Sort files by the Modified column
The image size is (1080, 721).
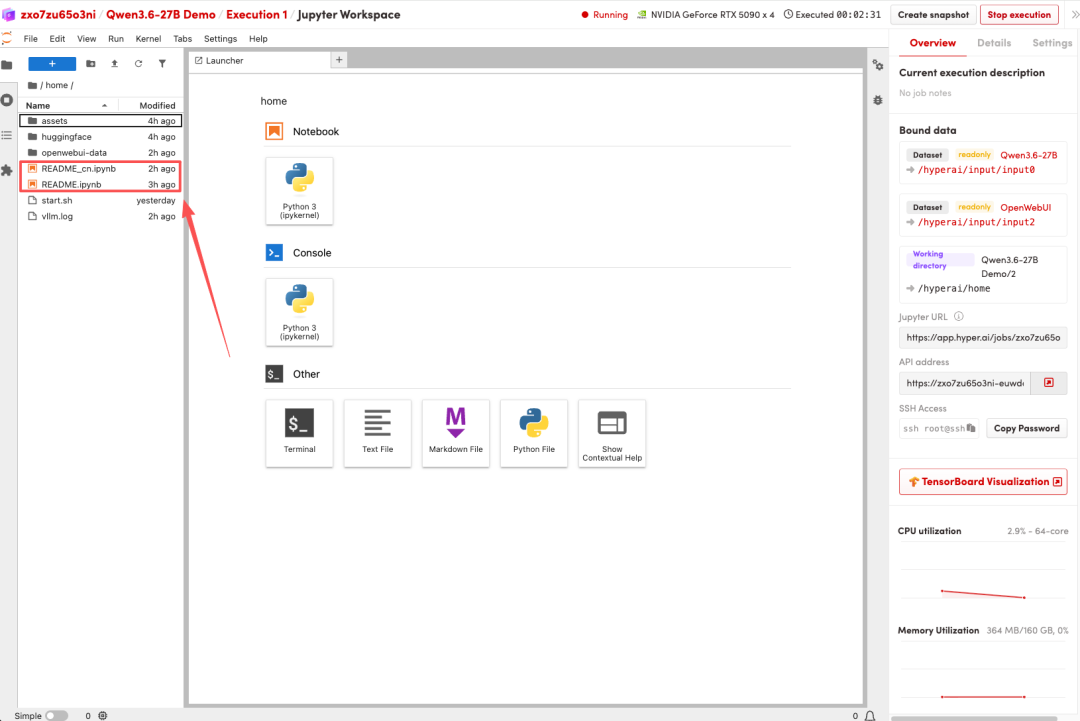(157, 105)
